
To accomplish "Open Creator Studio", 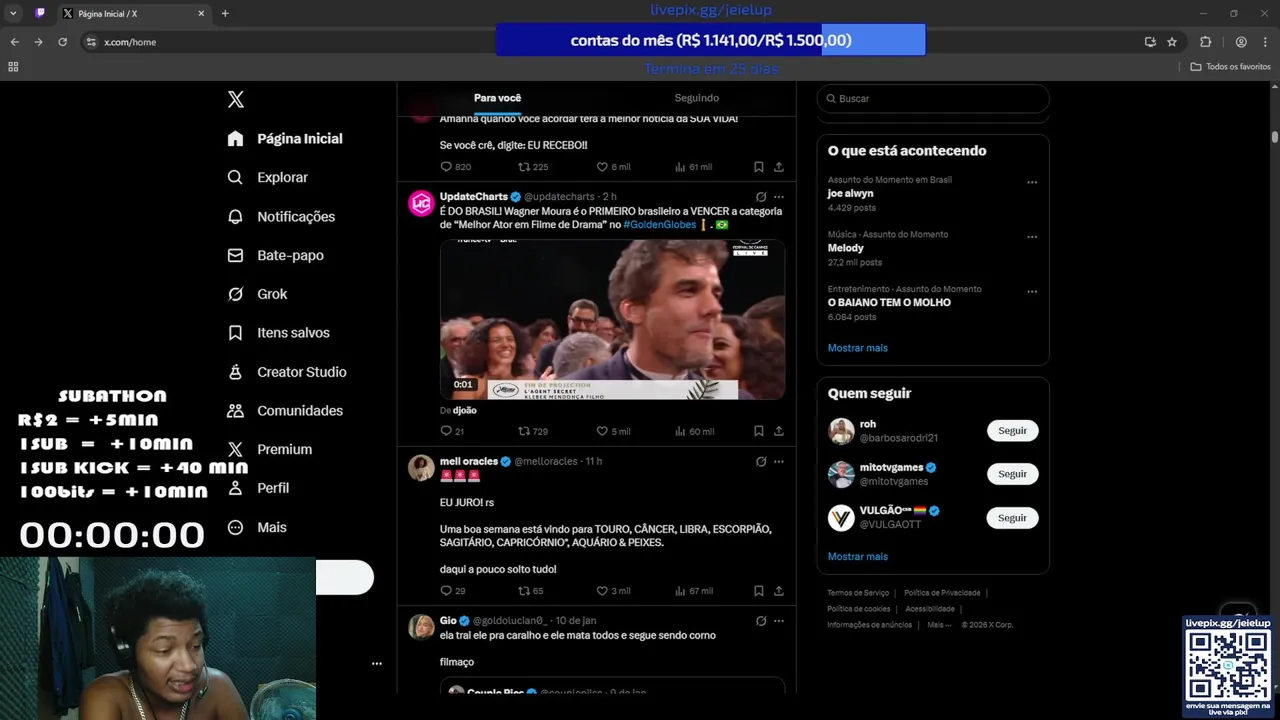I will click(x=286, y=372).
